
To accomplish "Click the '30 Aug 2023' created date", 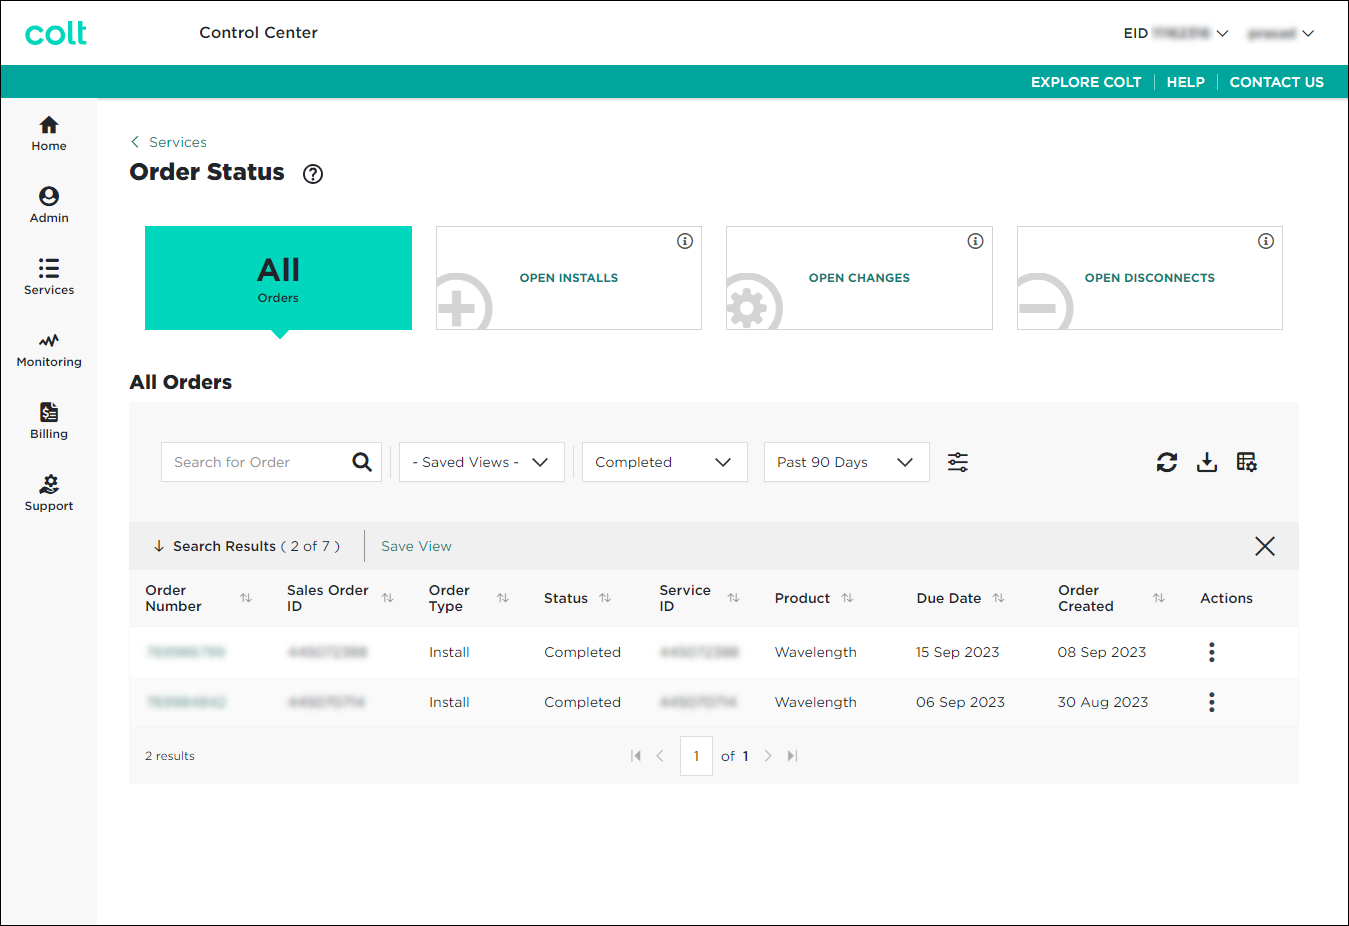I will point(1103,702).
